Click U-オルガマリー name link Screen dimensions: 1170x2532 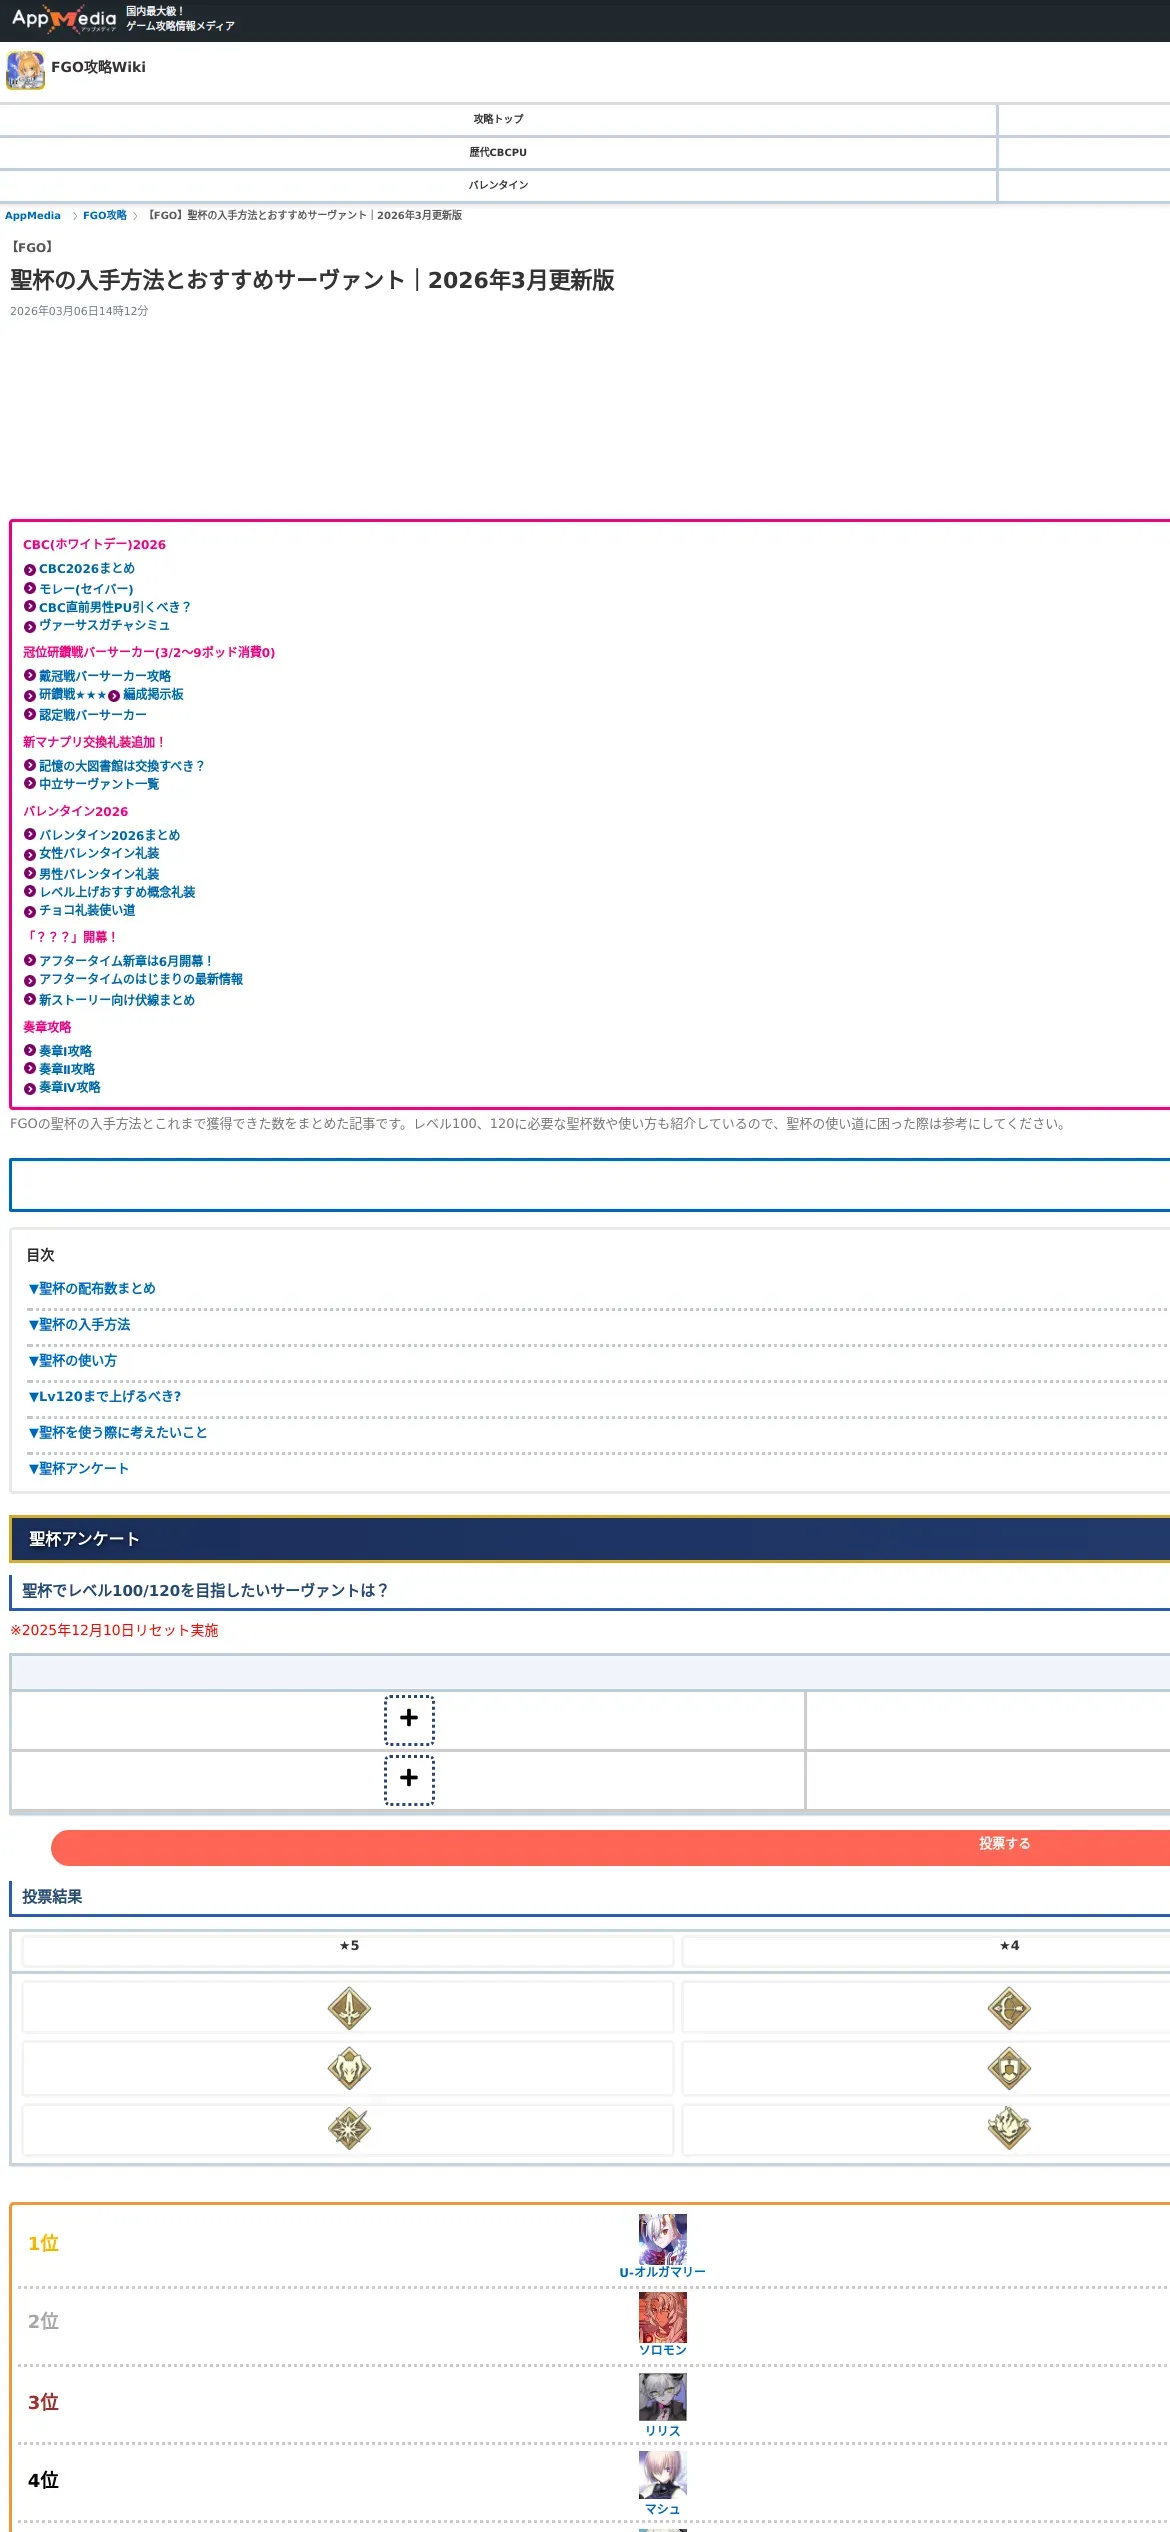[x=663, y=2273]
